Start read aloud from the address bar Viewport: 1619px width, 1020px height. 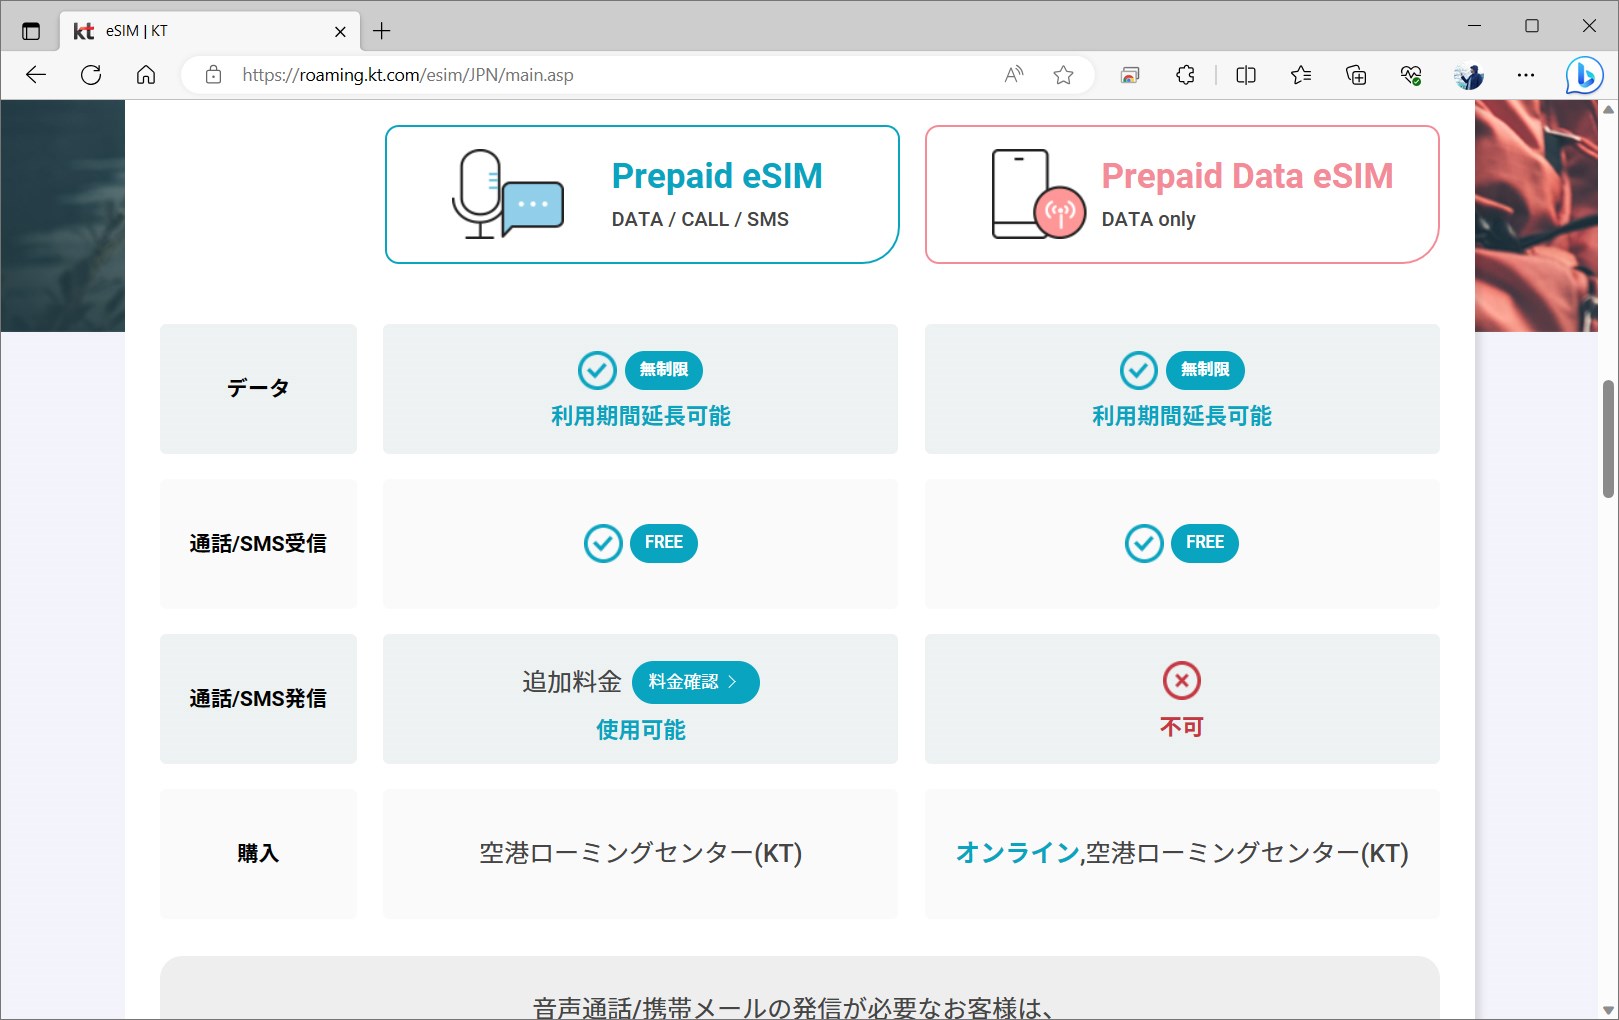(1012, 74)
